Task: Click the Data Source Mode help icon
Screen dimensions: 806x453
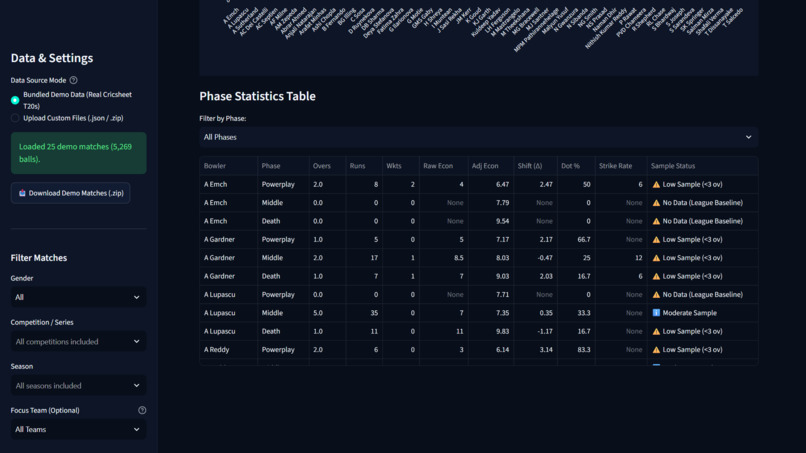Action: 74,80
